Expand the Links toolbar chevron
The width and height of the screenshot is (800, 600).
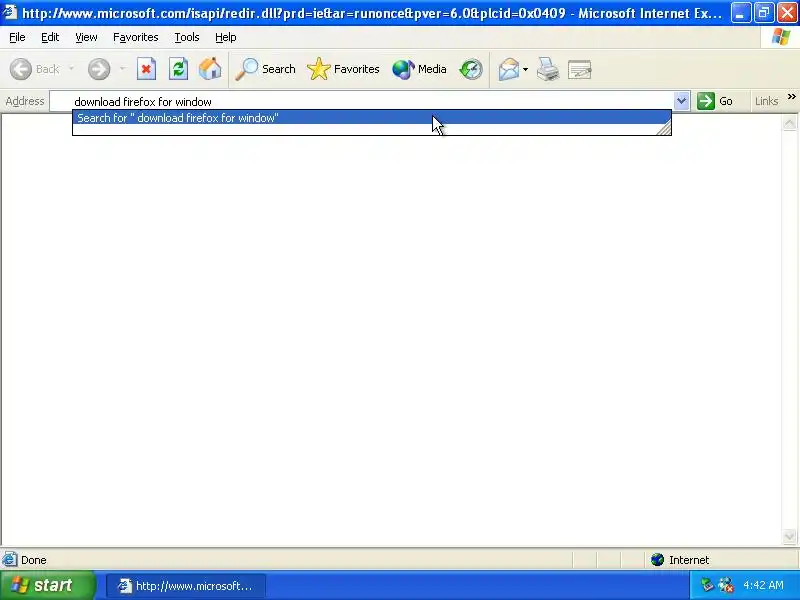[x=791, y=96]
